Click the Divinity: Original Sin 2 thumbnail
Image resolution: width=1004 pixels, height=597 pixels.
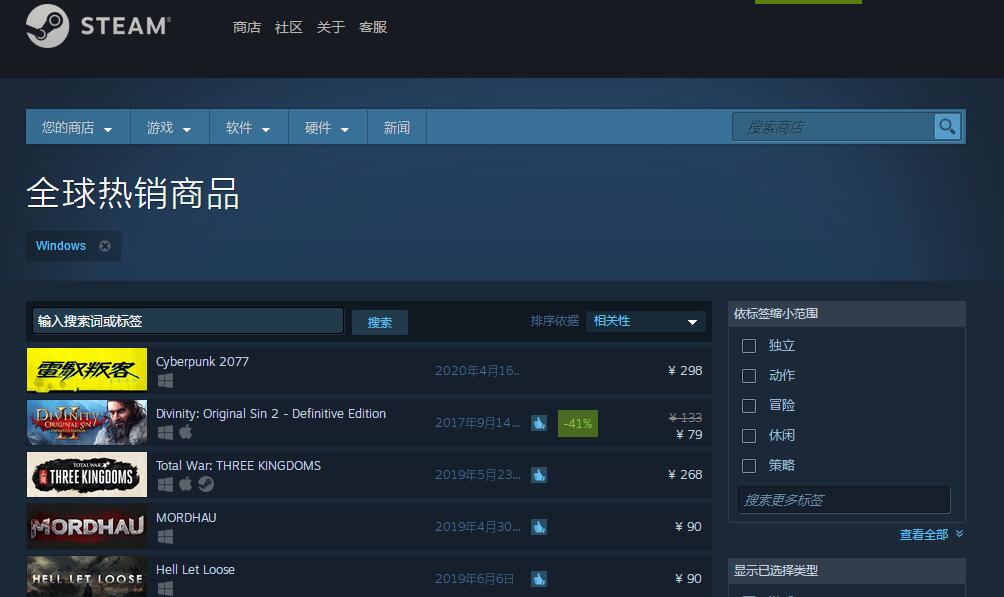pyautogui.click(x=87, y=422)
